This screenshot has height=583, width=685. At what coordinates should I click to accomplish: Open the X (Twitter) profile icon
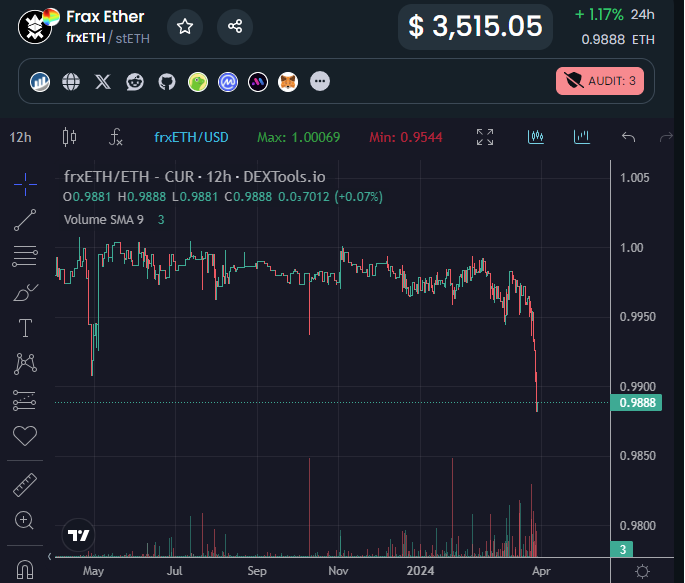click(x=103, y=82)
